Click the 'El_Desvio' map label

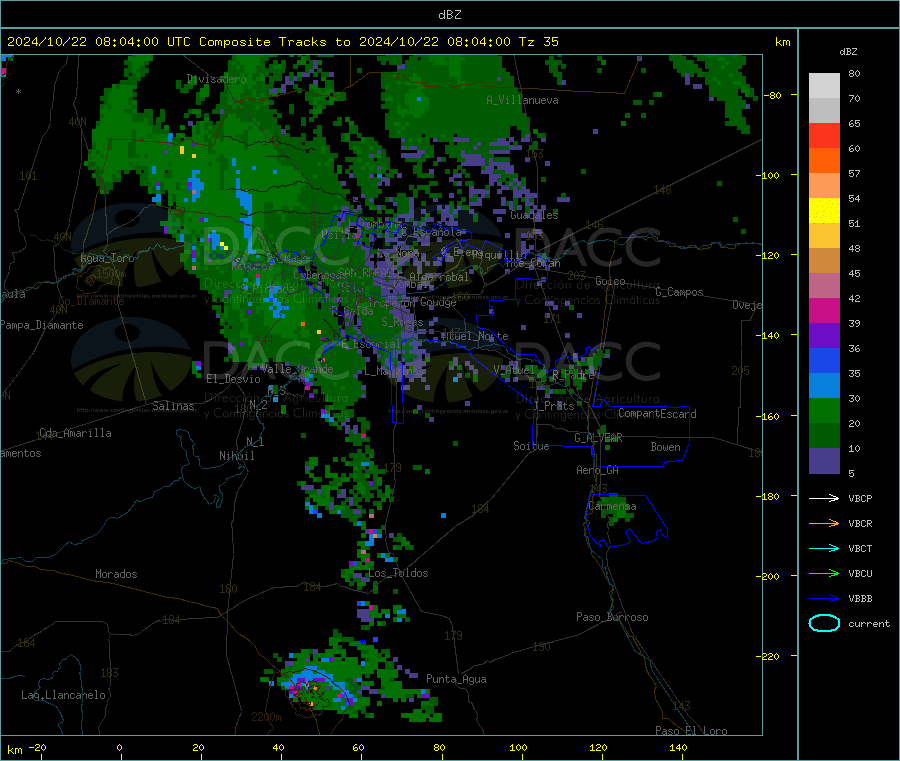[233, 379]
